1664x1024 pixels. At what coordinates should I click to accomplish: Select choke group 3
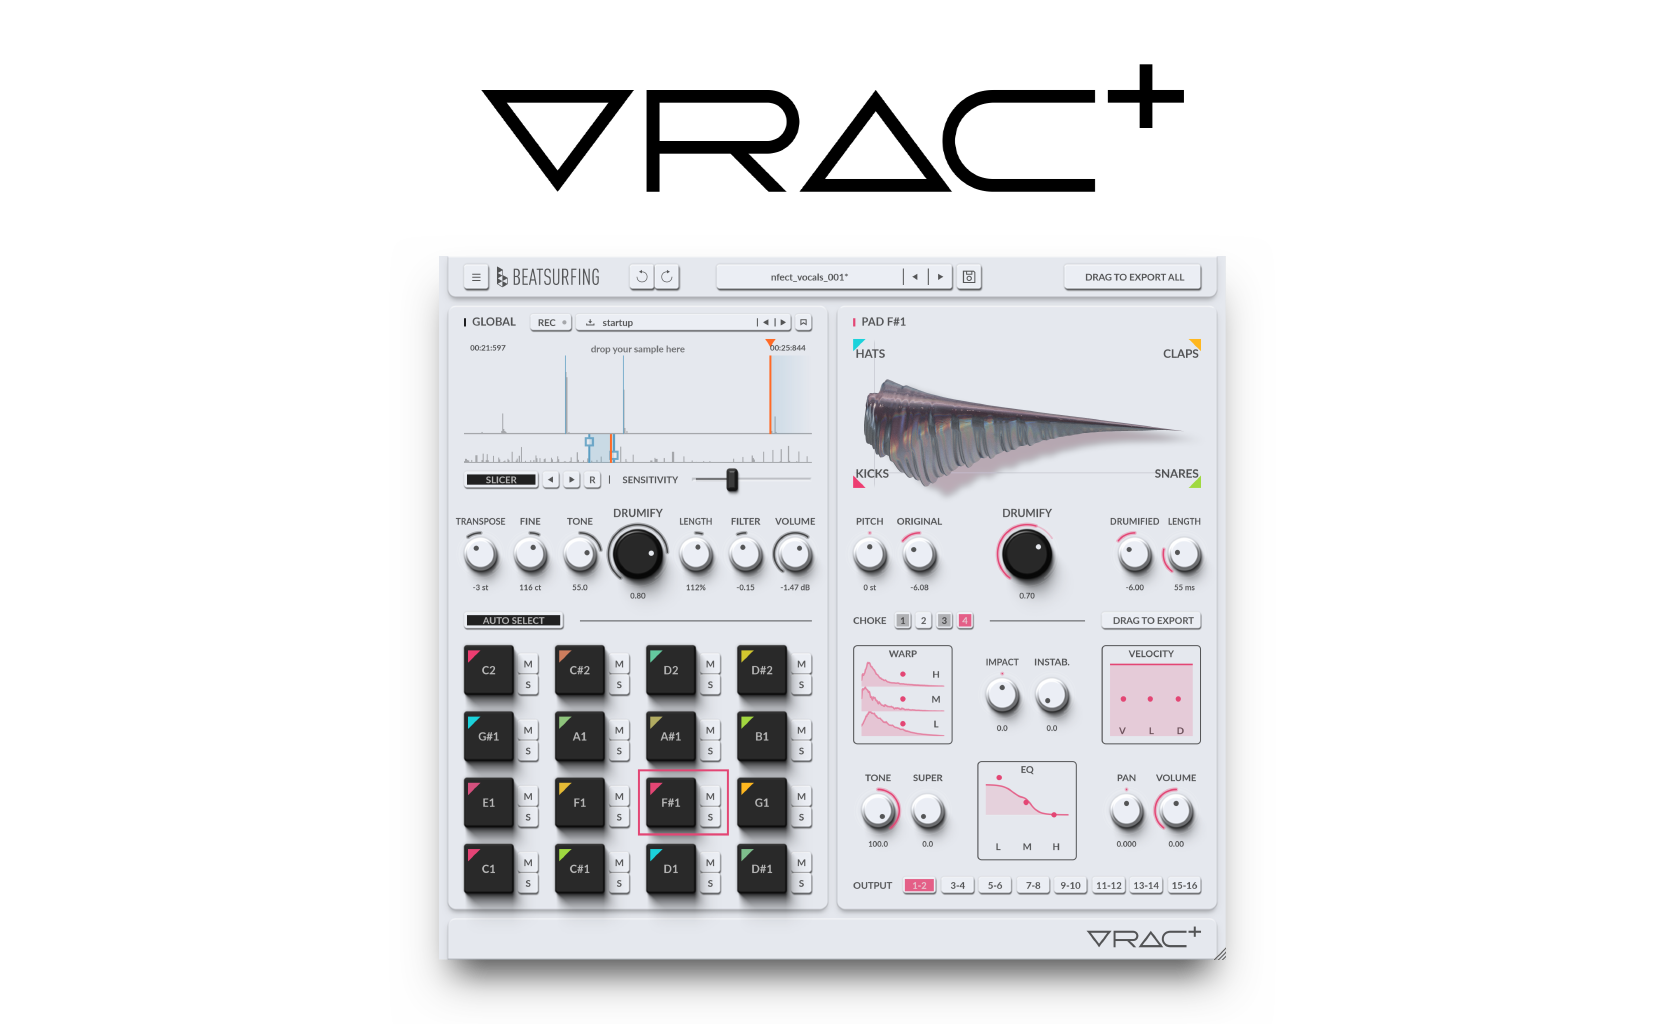[x=944, y=621]
